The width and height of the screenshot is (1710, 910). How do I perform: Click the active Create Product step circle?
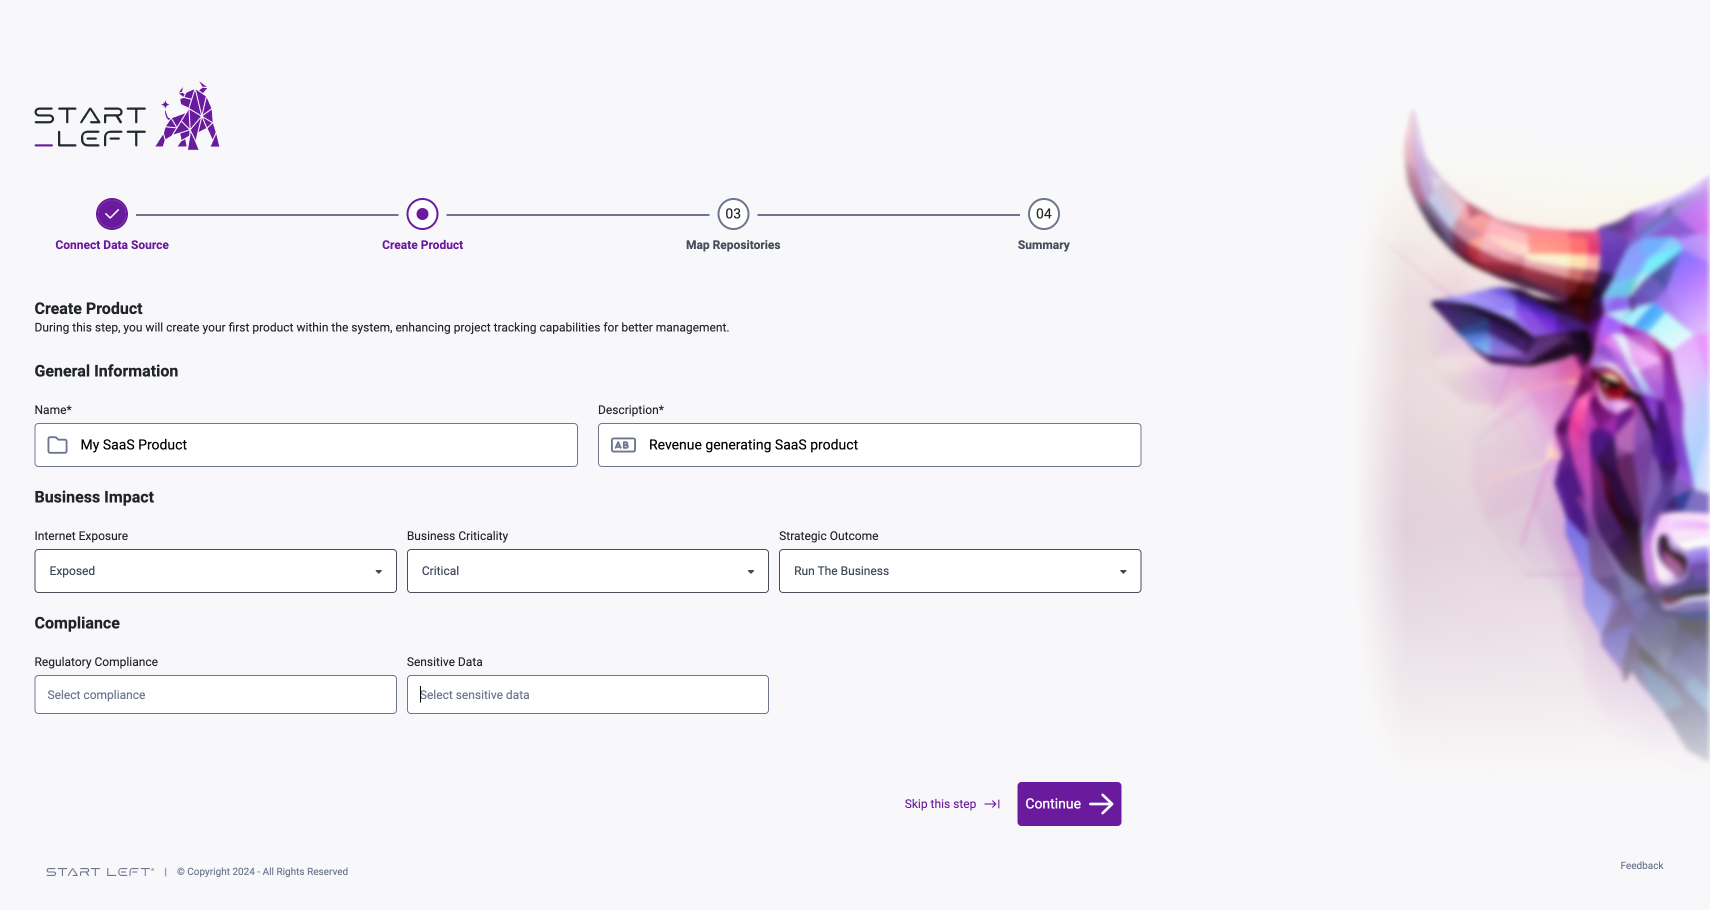coord(422,213)
